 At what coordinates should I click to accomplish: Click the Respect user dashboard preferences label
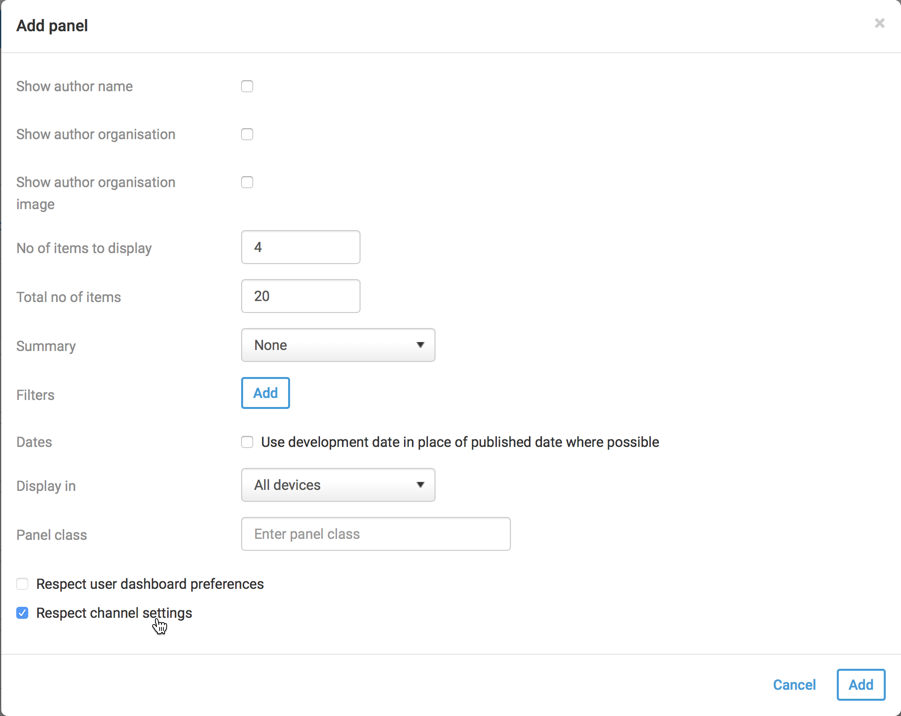(x=150, y=584)
